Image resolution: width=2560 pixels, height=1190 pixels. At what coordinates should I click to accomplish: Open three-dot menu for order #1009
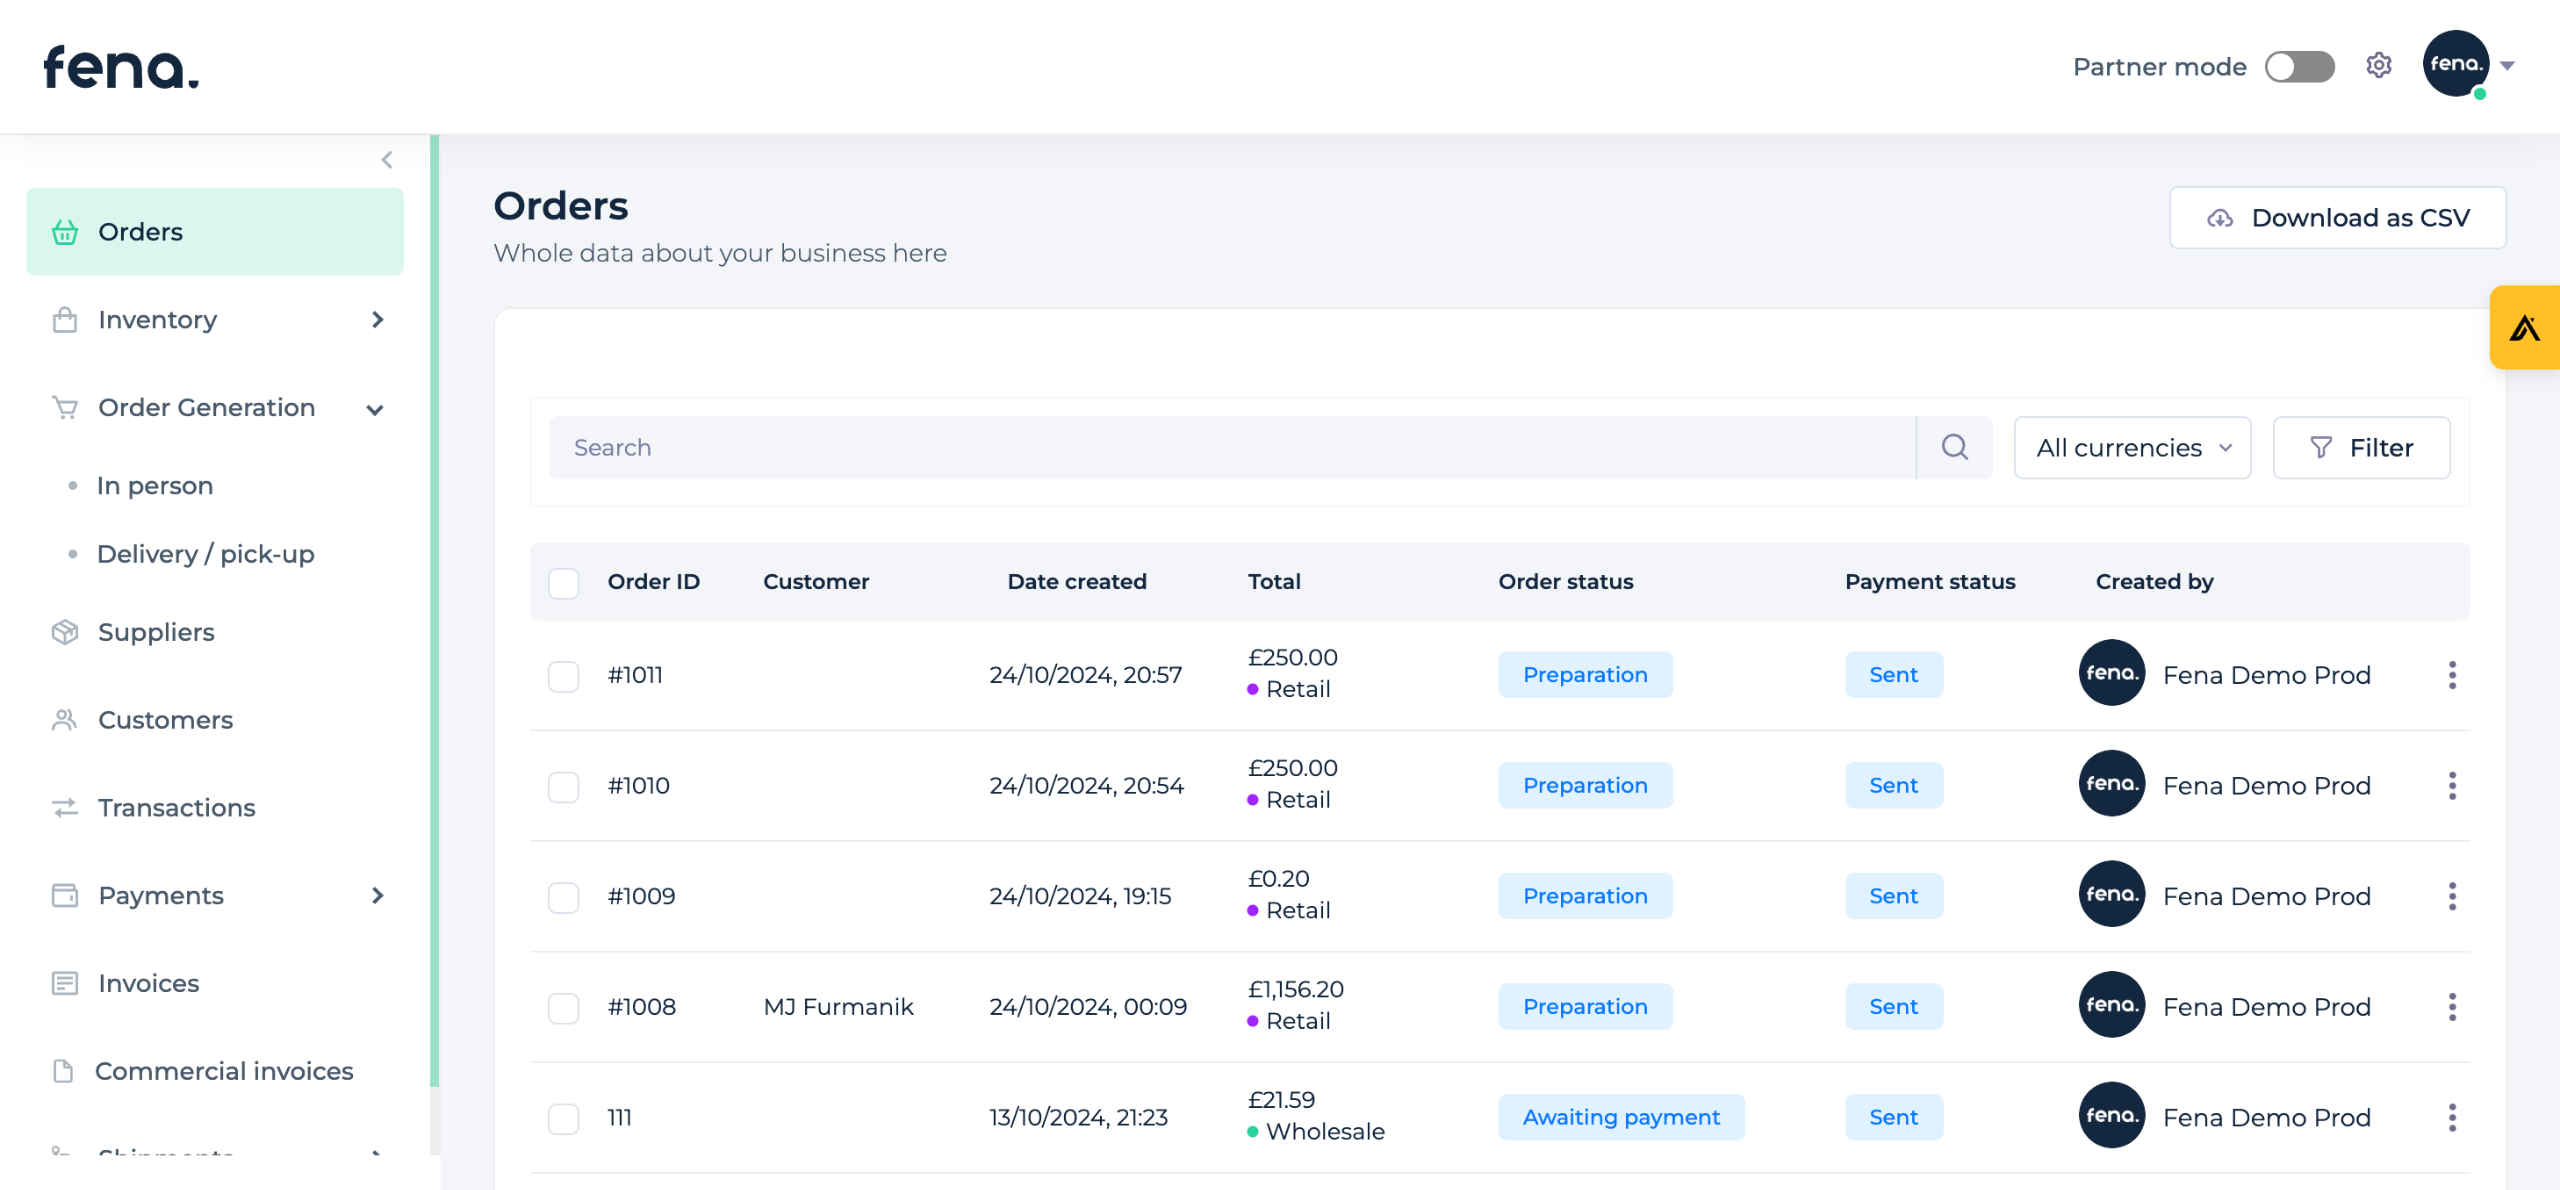(2451, 896)
